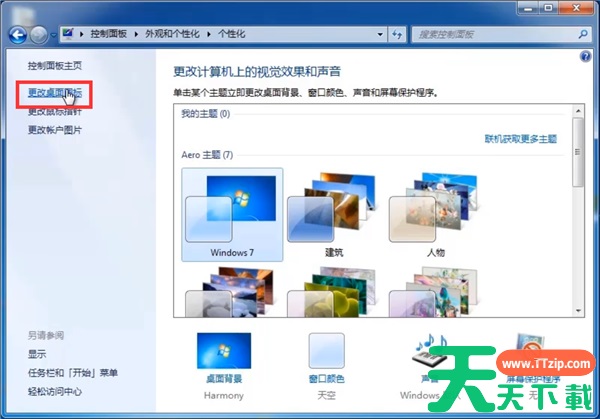Click the Forward navigation arrow
Screen dimensions: 600x419
click(39, 35)
